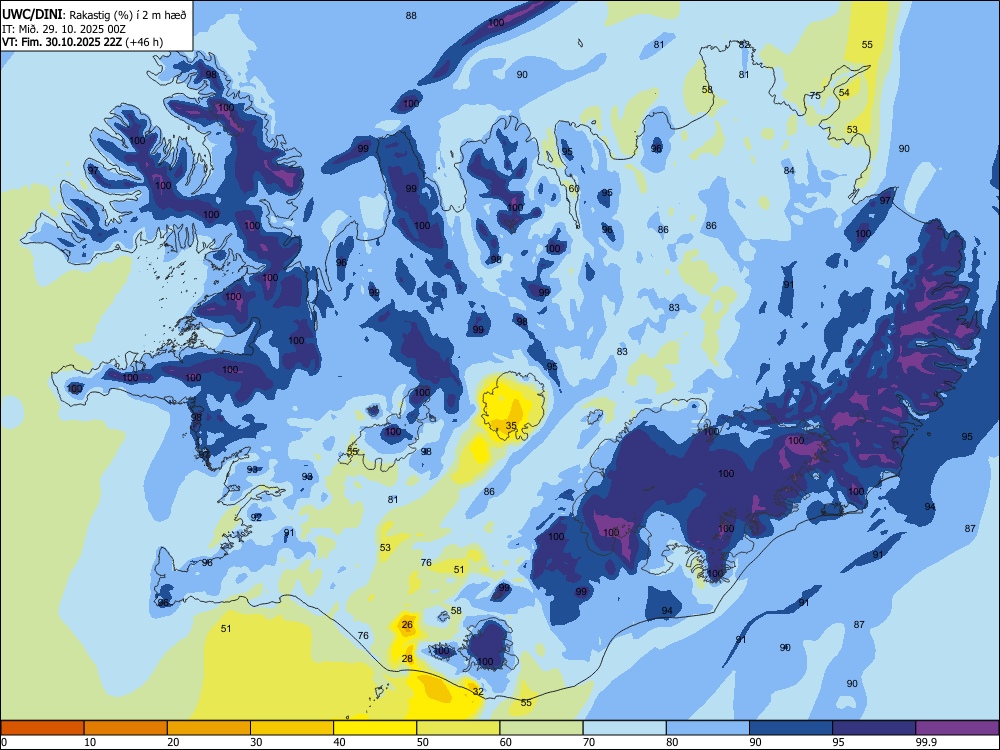Click the humidity value '32' near the south coast
This screenshot has width=1000, height=750.
478,691
